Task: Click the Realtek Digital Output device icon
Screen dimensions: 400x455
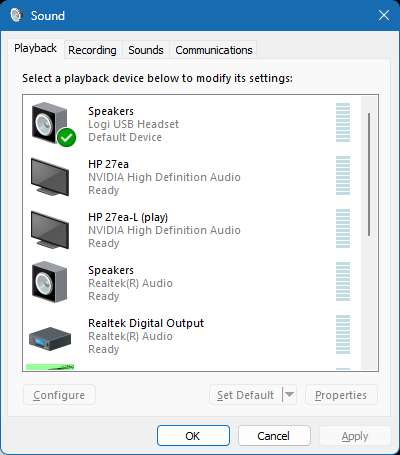Action: (x=50, y=338)
